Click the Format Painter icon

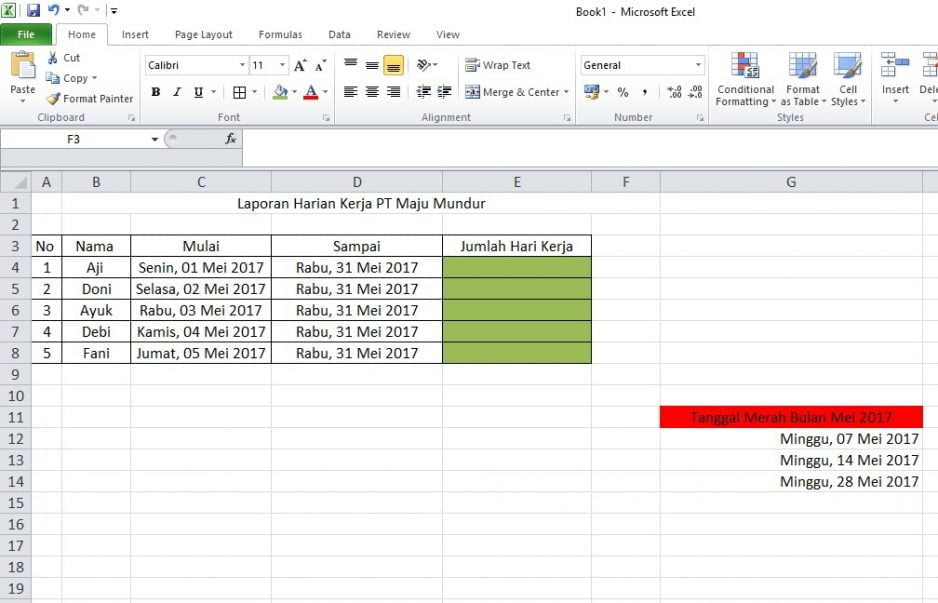pyautogui.click(x=50, y=99)
